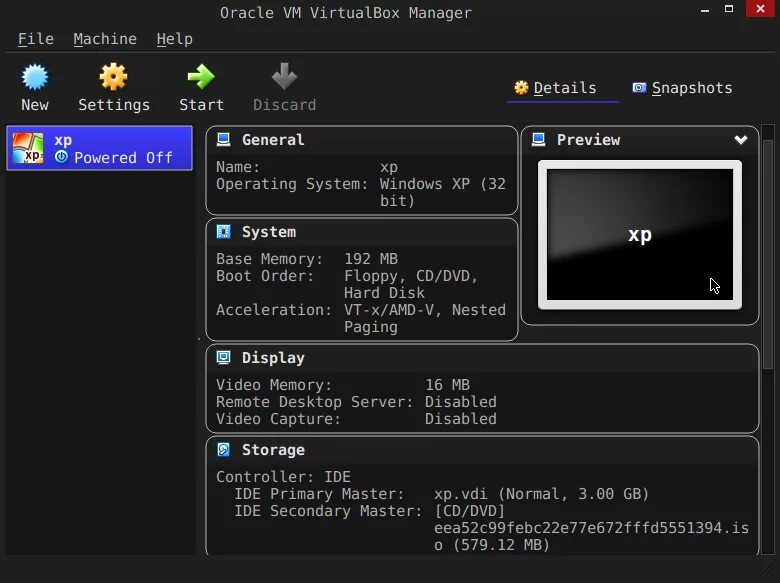
Task: Click the Storage section heading
Action: click(273, 450)
